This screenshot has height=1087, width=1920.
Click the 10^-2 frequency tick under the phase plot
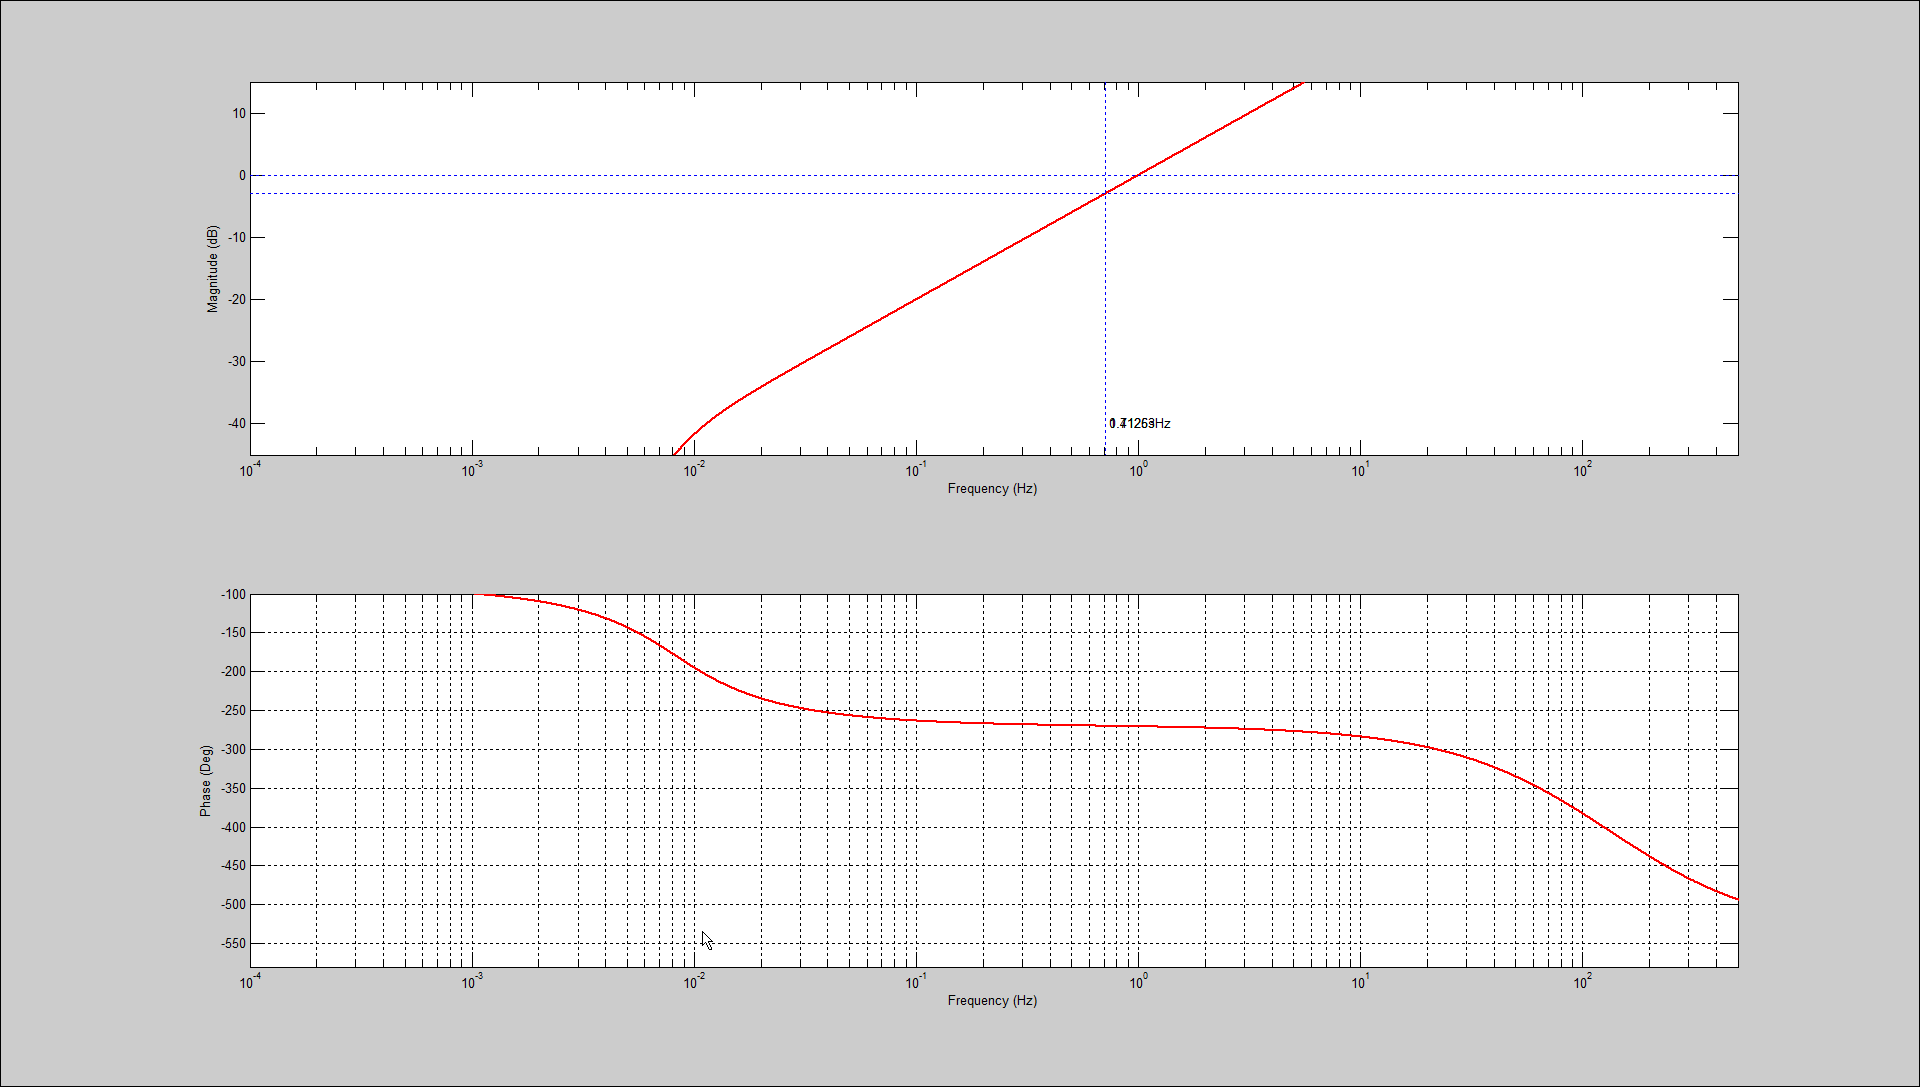pyautogui.click(x=694, y=982)
